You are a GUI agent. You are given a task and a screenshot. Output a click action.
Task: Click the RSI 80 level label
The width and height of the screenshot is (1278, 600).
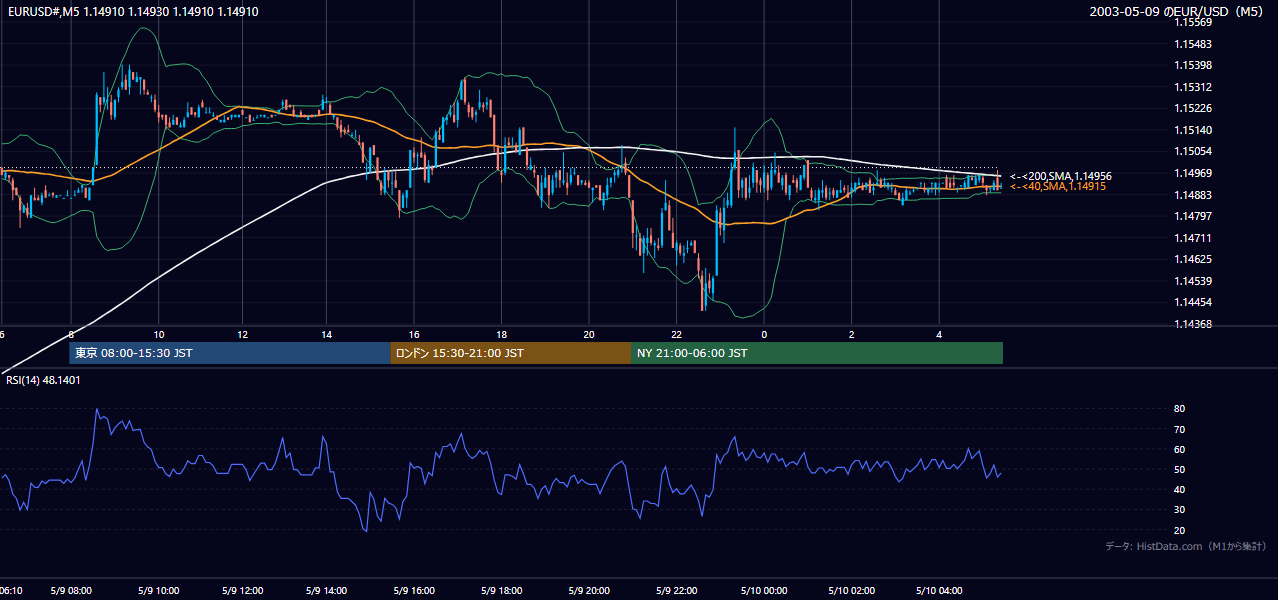click(x=1179, y=409)
